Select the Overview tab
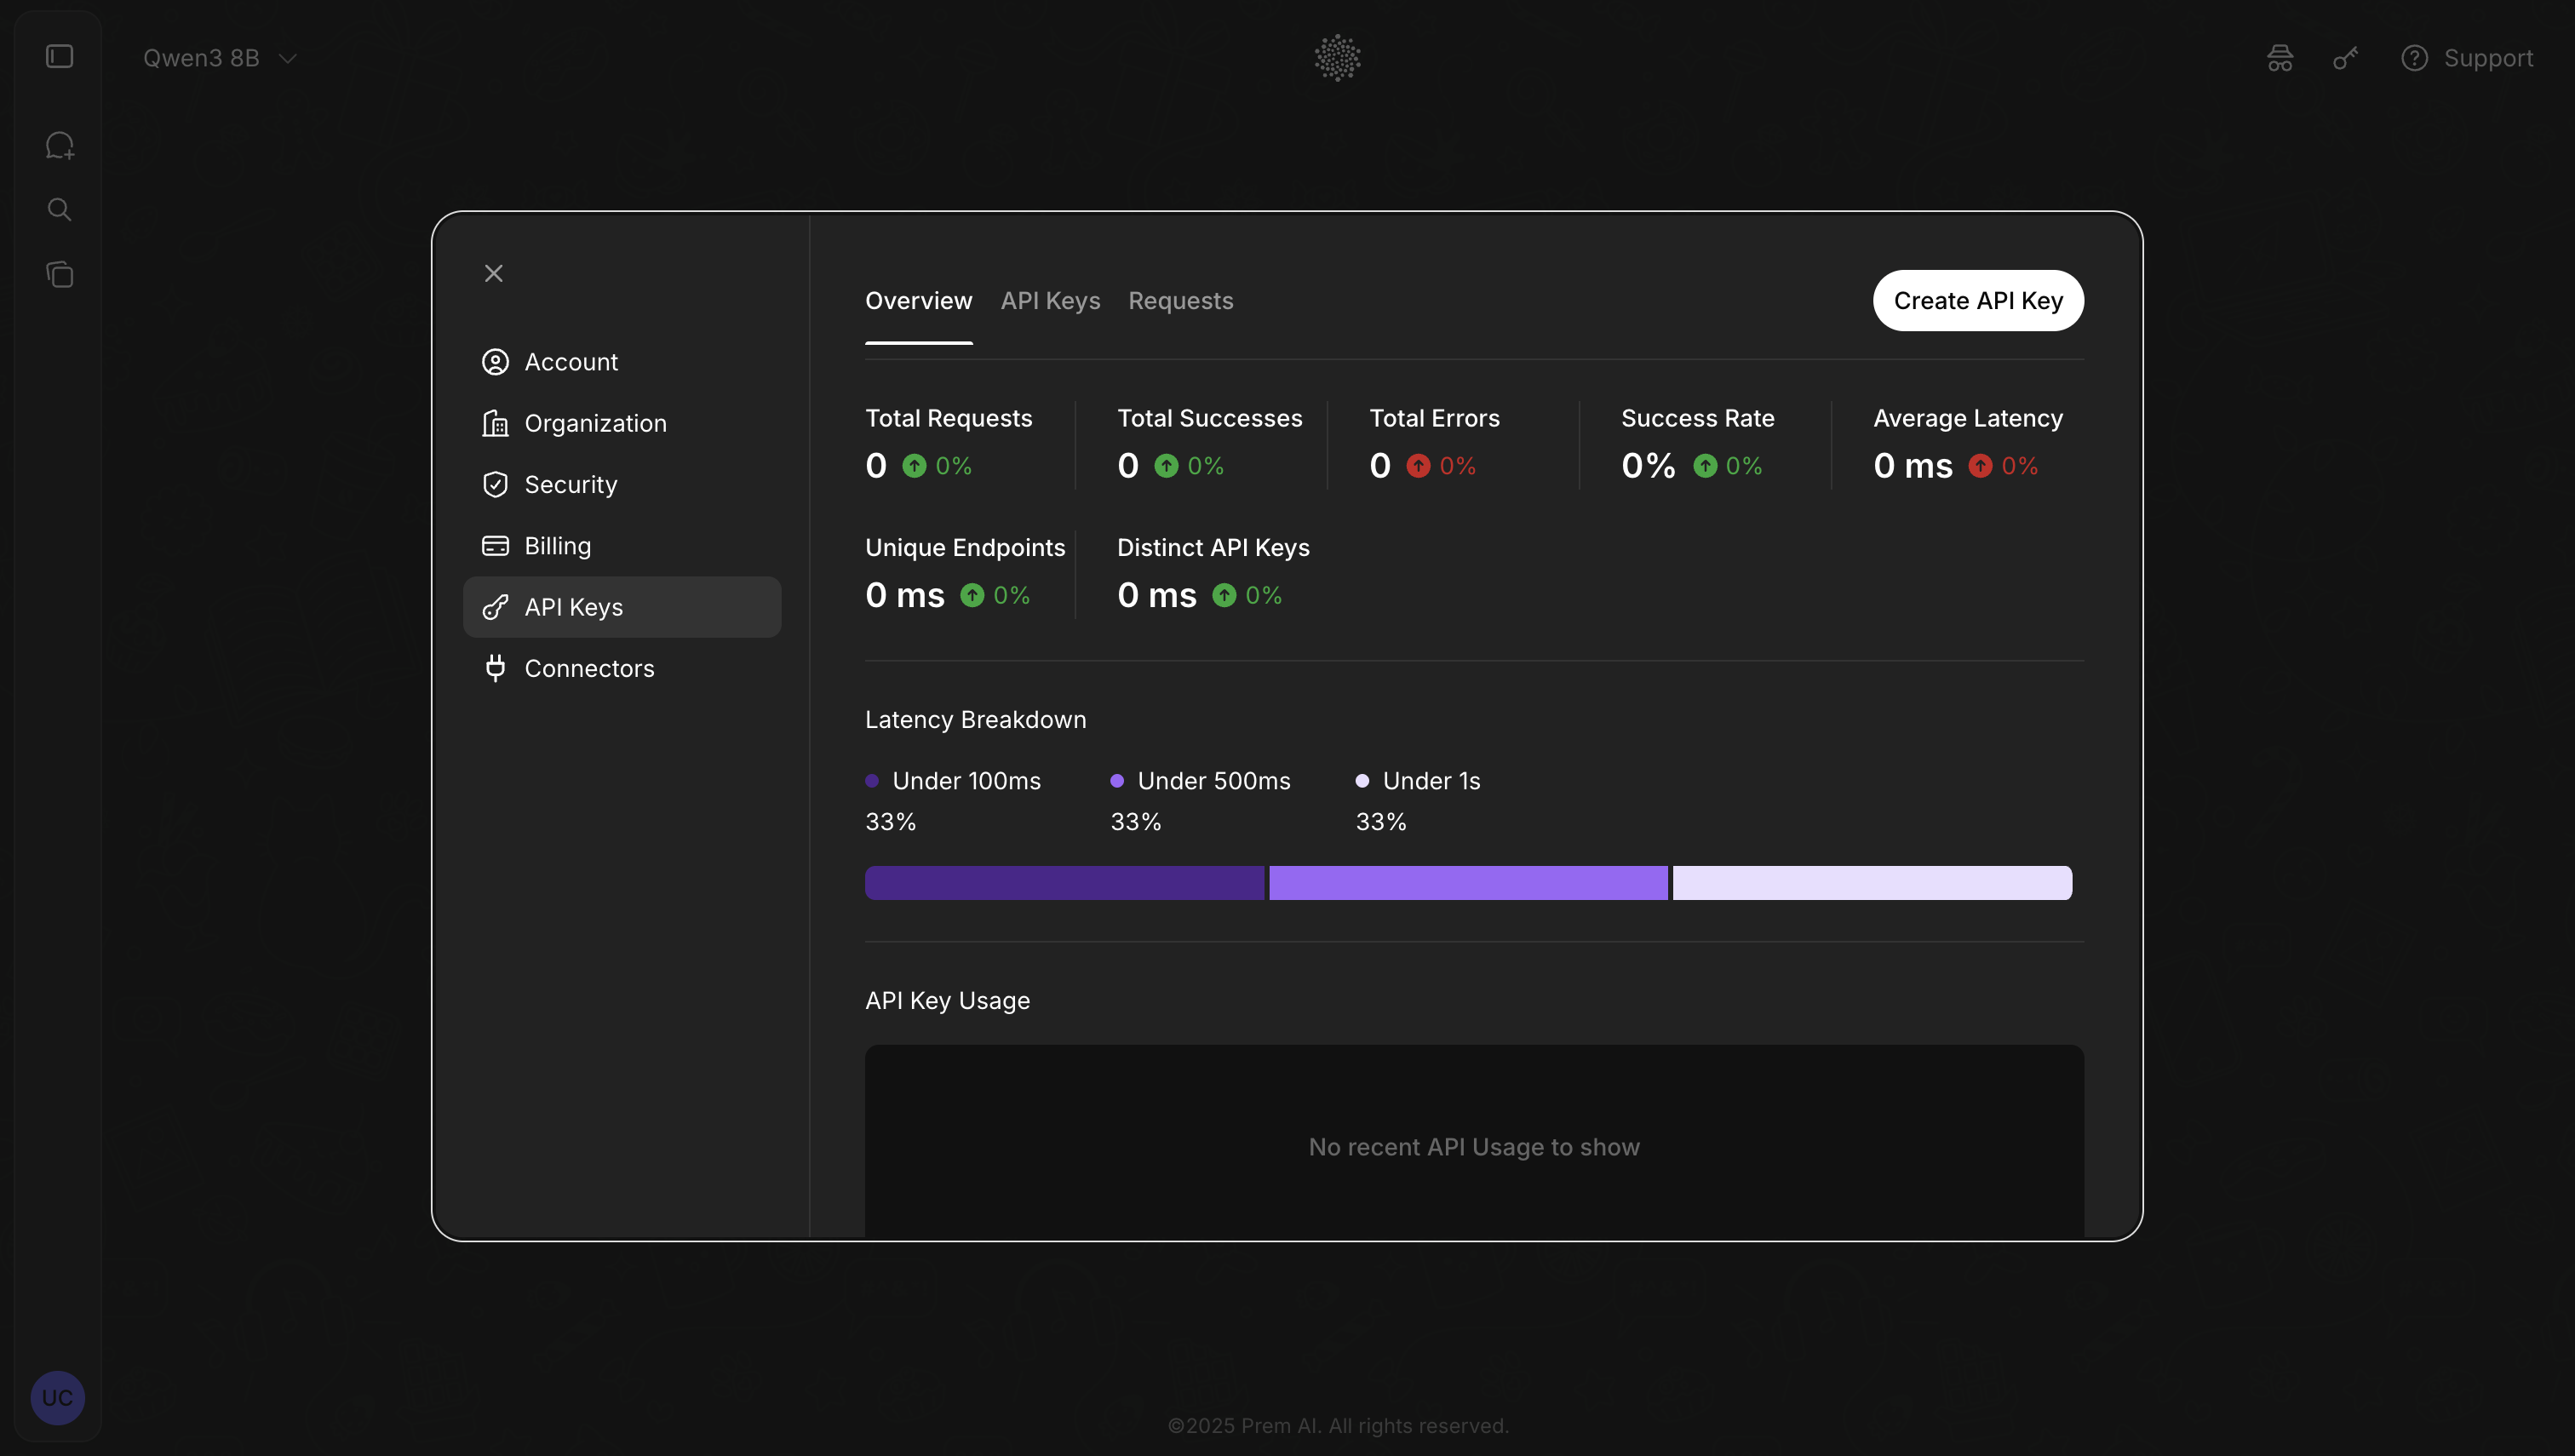Screen dimensions: 2575x1456 point(918,301)
